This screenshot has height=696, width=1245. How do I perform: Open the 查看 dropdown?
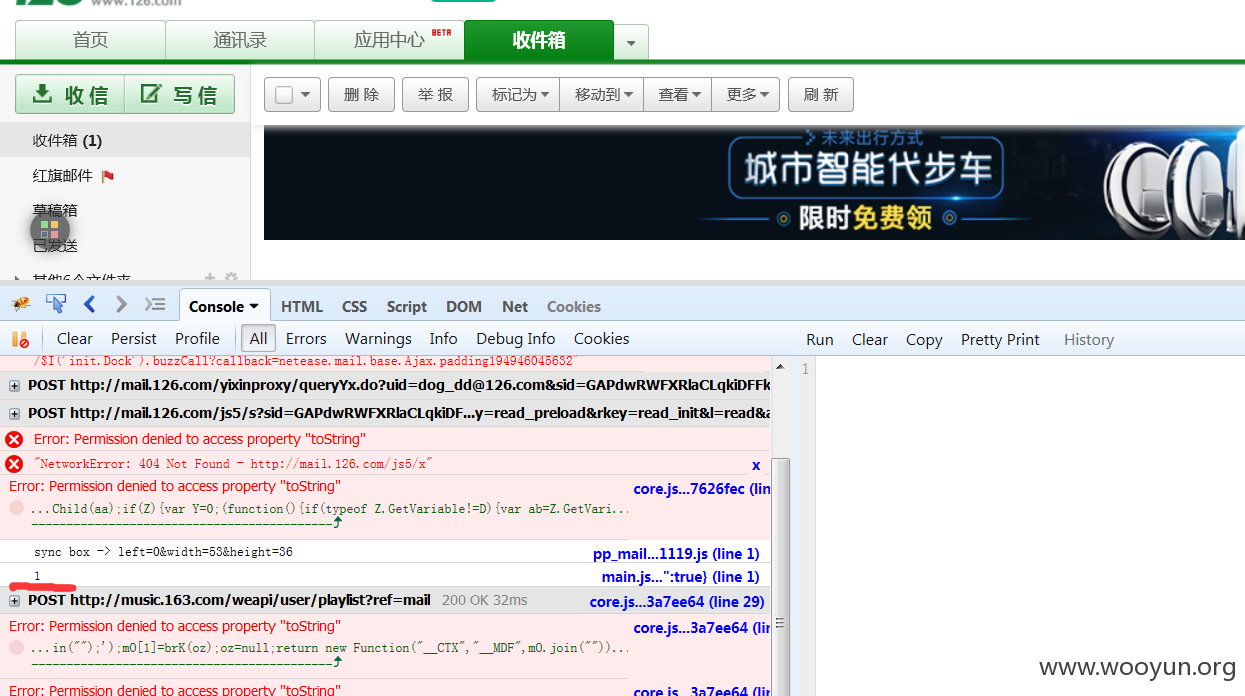678,95
